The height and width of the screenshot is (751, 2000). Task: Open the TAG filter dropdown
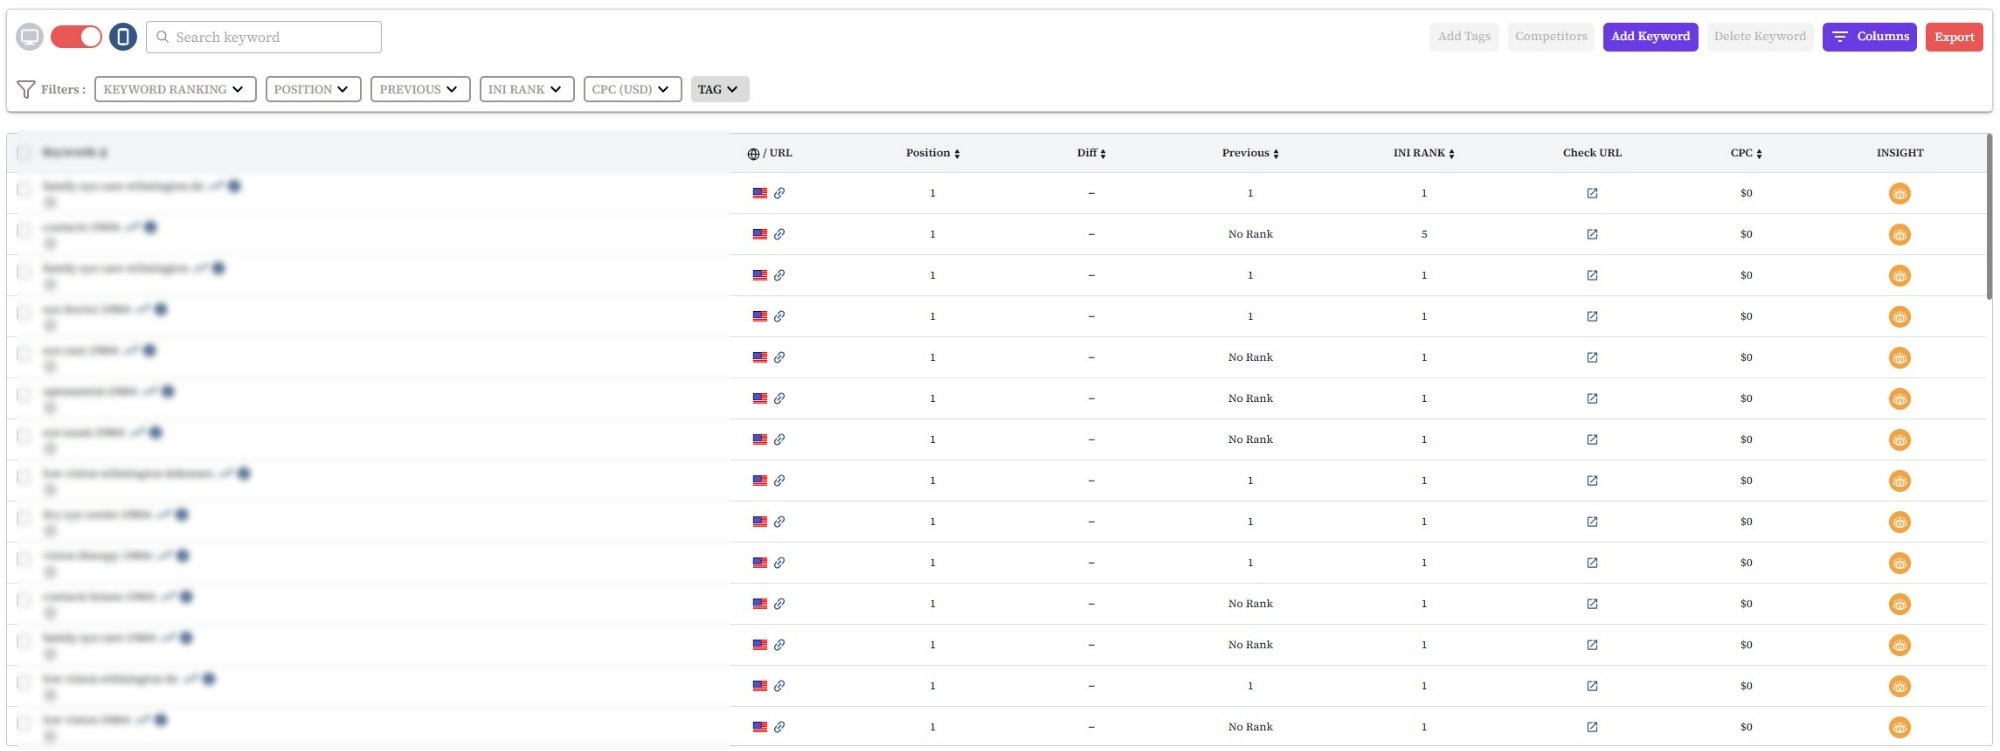click(x=720, y=89)
